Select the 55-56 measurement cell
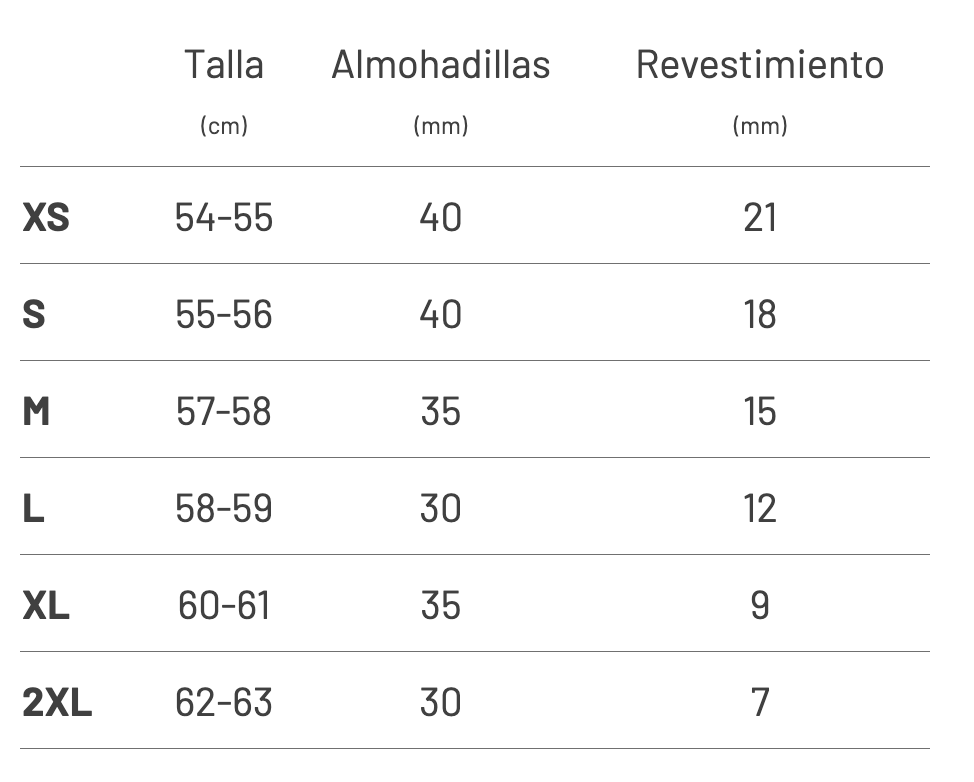Screen dimensions: 974x782 (224, 314)
